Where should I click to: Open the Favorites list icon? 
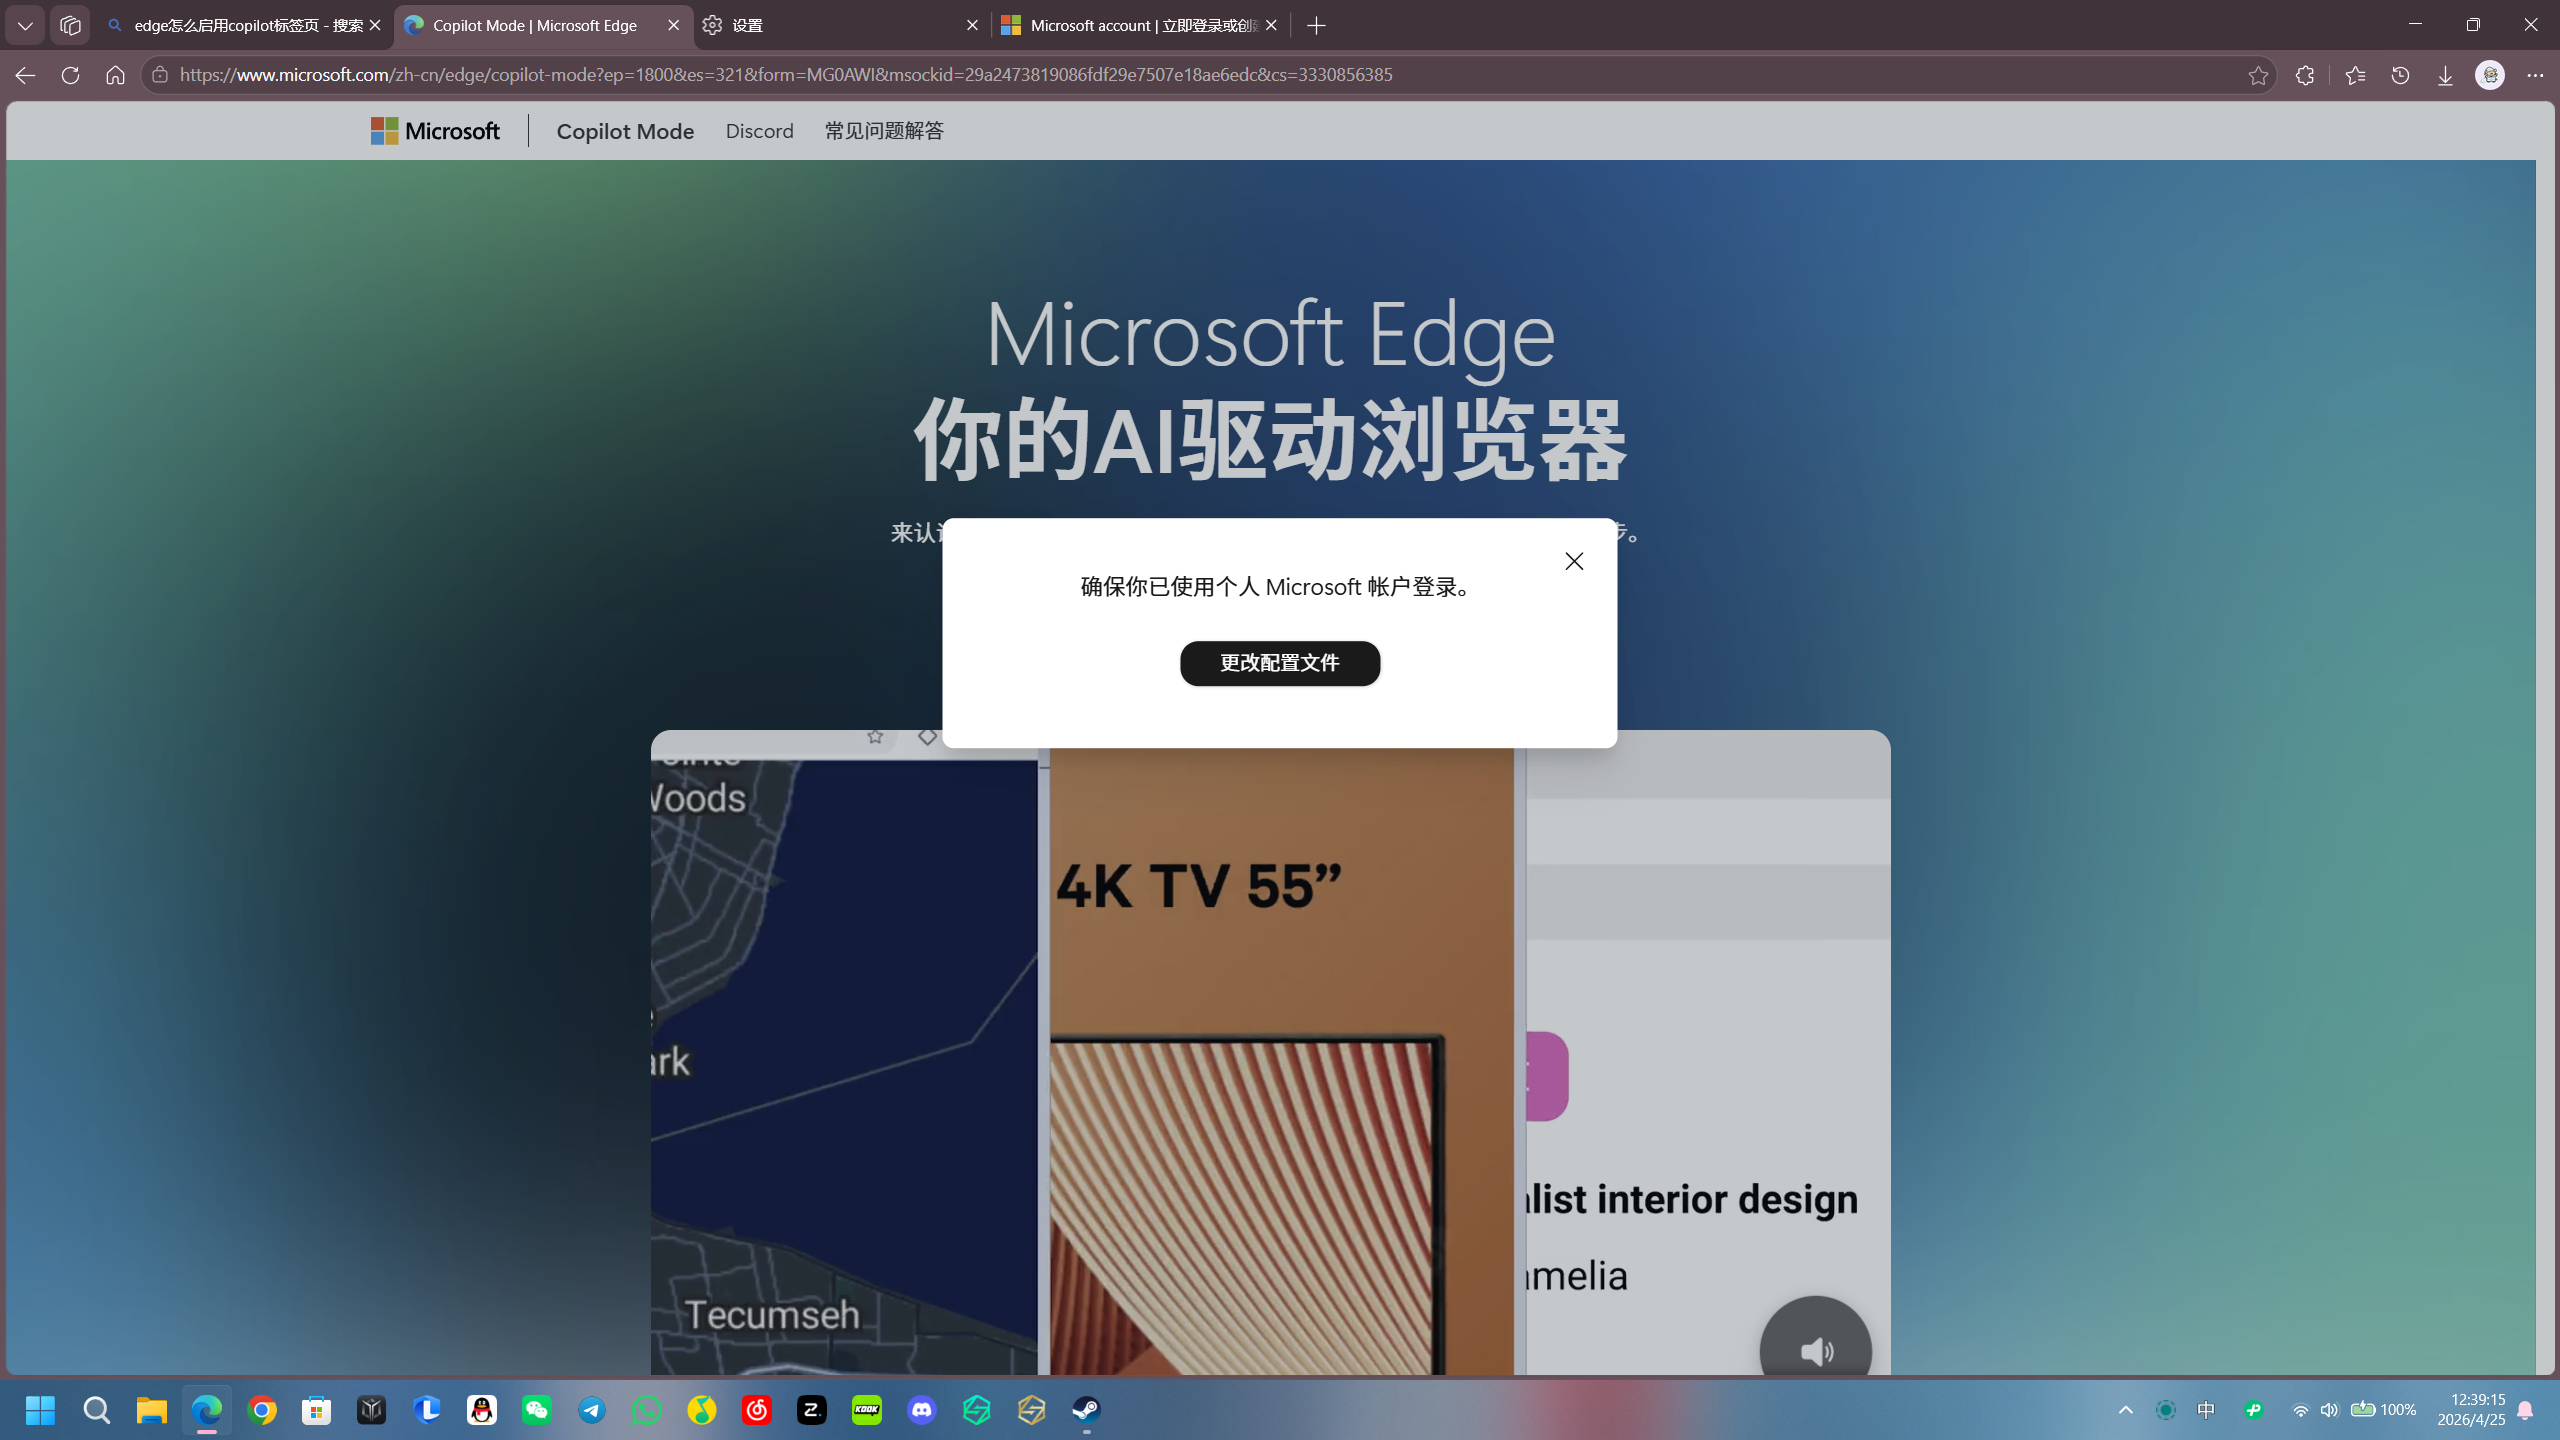[x=2355, y=75]
